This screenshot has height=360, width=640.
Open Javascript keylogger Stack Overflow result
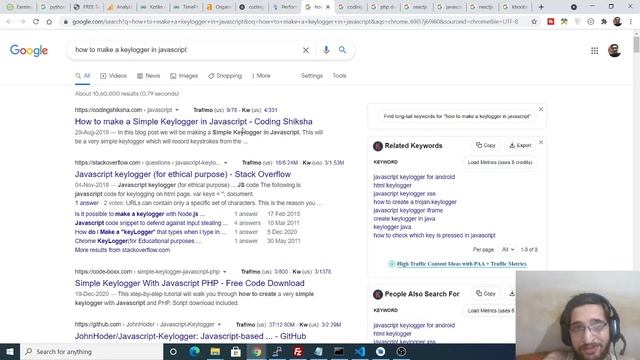point(183,174)
